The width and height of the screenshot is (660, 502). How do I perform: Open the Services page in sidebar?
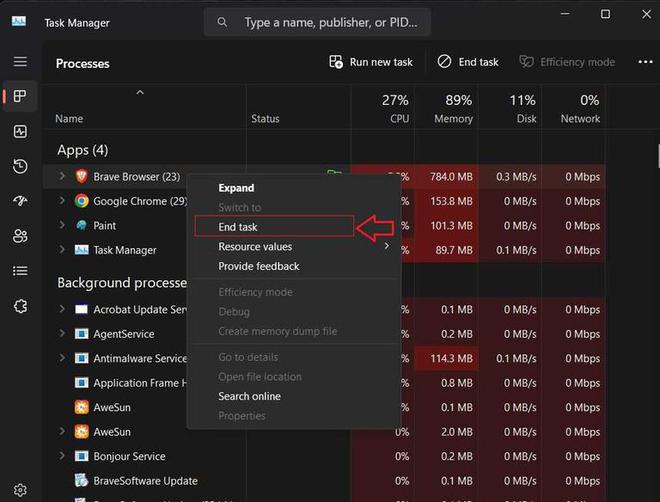(20, 306)
